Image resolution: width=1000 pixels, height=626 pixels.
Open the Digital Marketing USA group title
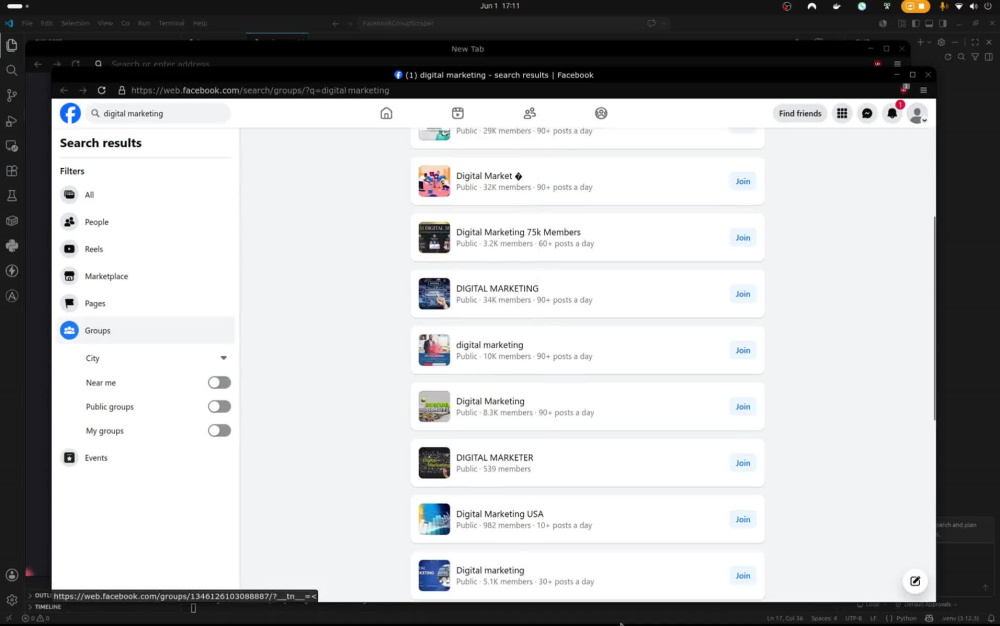coord(499,514)
